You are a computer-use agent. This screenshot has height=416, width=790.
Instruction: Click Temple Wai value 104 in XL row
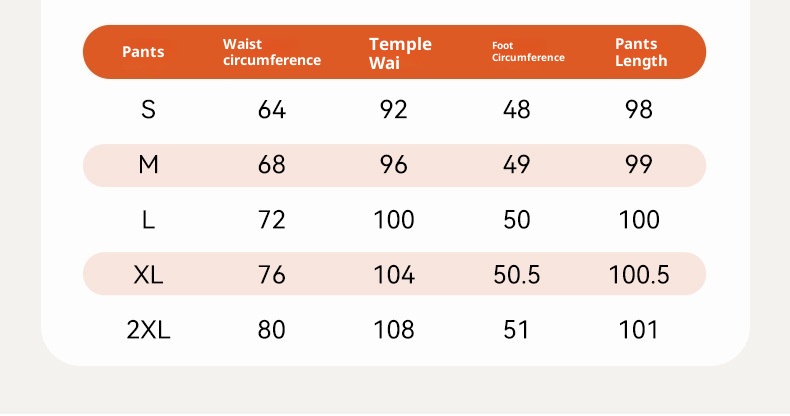394,275
